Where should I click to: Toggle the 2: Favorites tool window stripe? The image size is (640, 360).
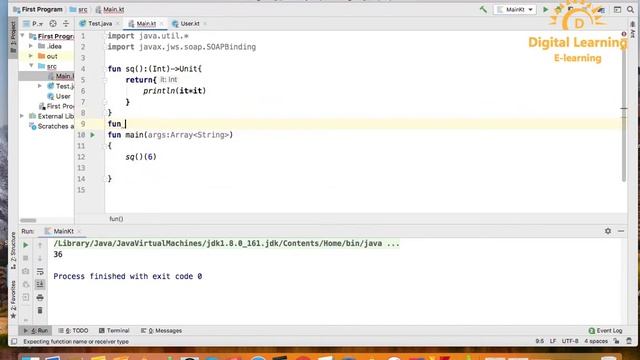tap(13, 299)
